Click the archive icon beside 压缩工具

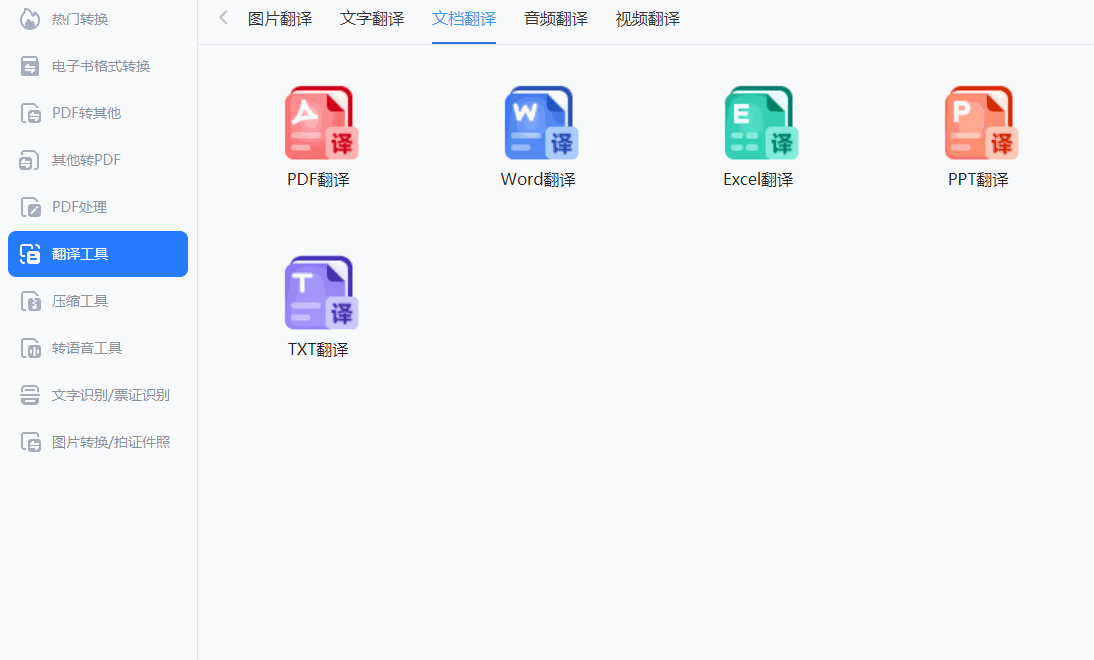[30, 301]
